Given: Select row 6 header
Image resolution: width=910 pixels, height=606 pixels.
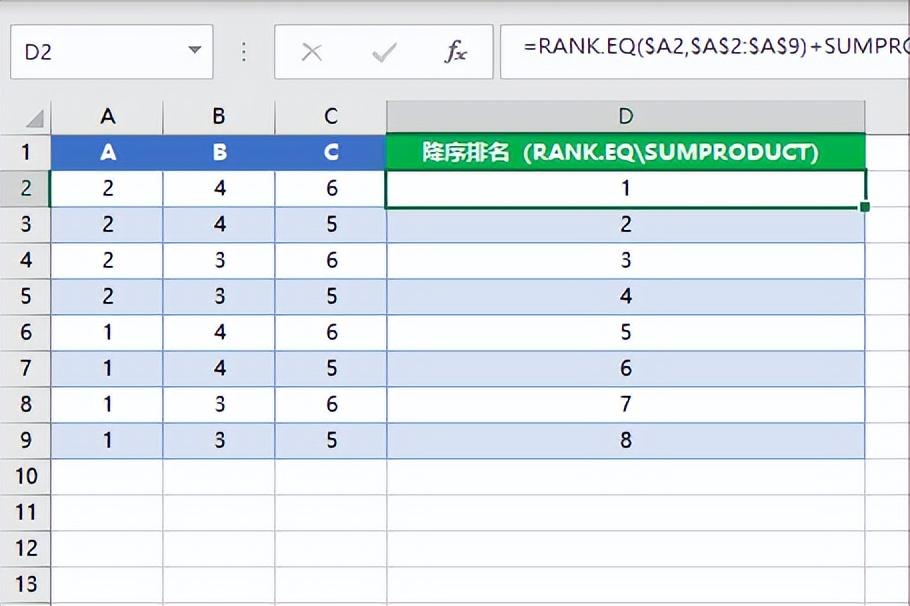Looking at the screenshot, I should [x=26, y=332].
